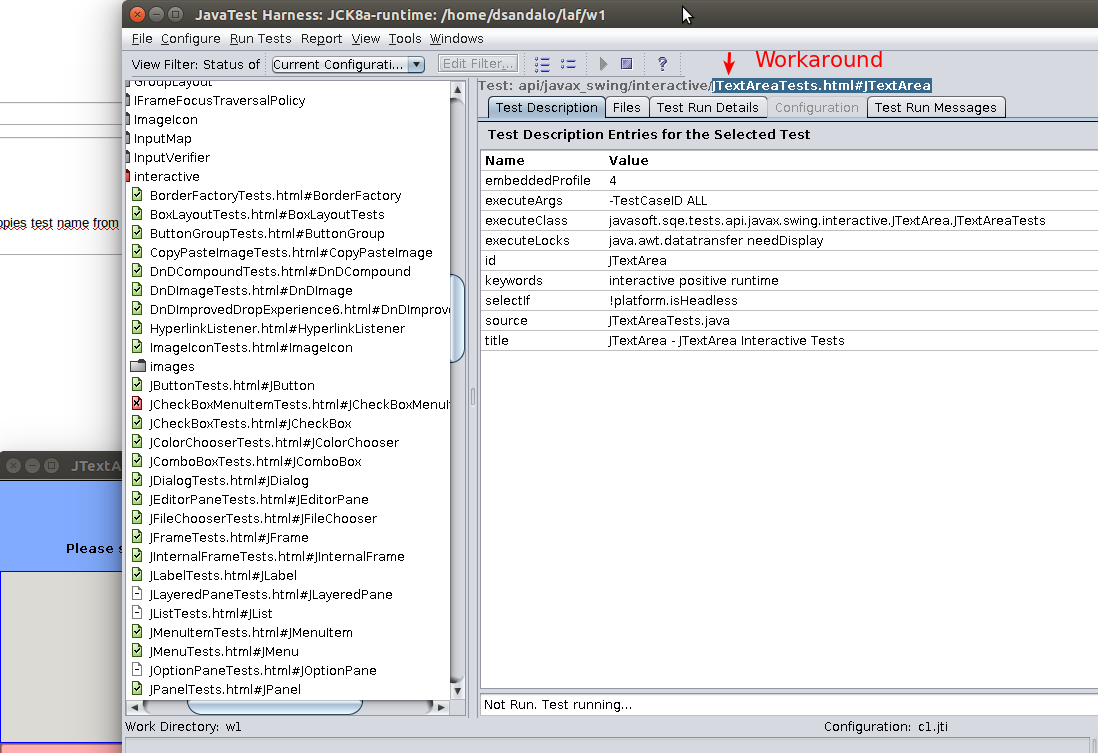
Task: Switch to the Test Run Messages tab
Action: point(935,108)
